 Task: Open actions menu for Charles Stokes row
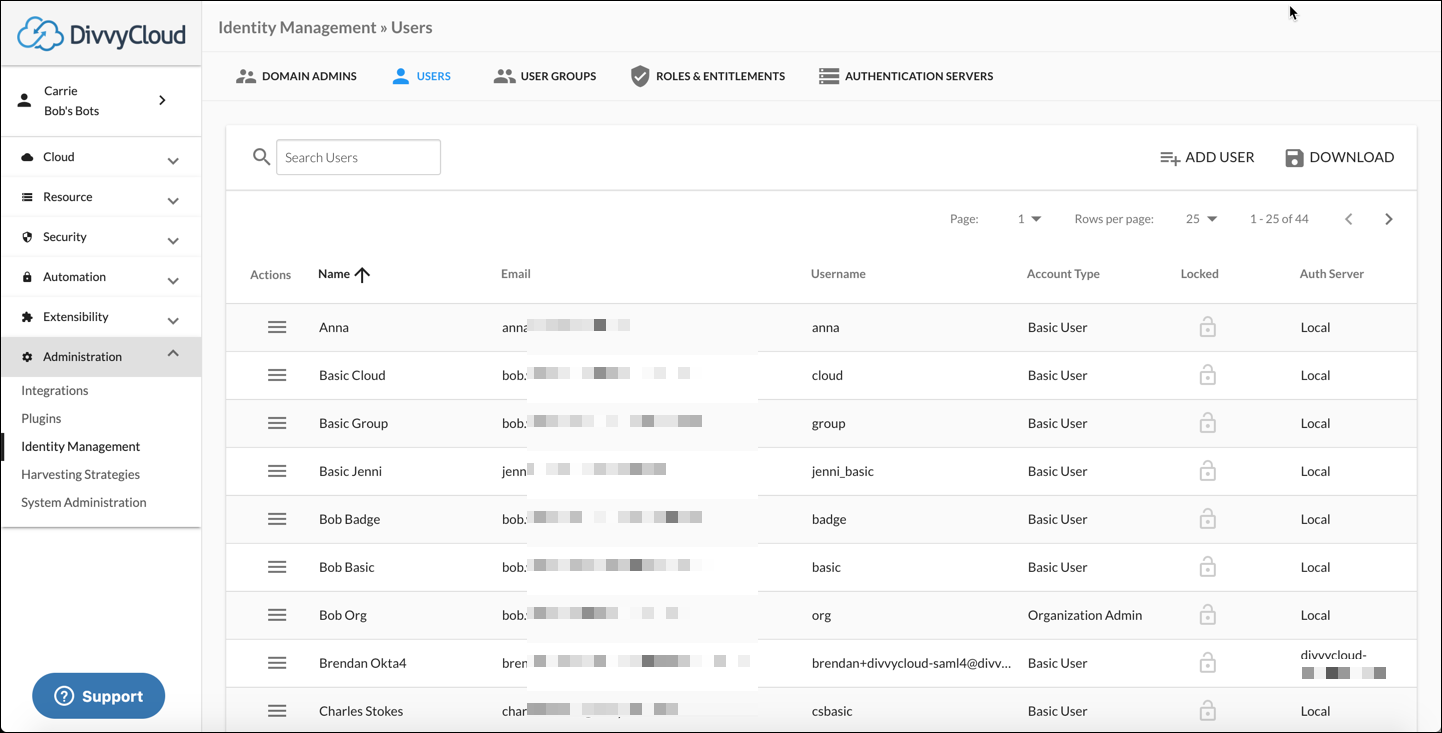click(277, 711)
